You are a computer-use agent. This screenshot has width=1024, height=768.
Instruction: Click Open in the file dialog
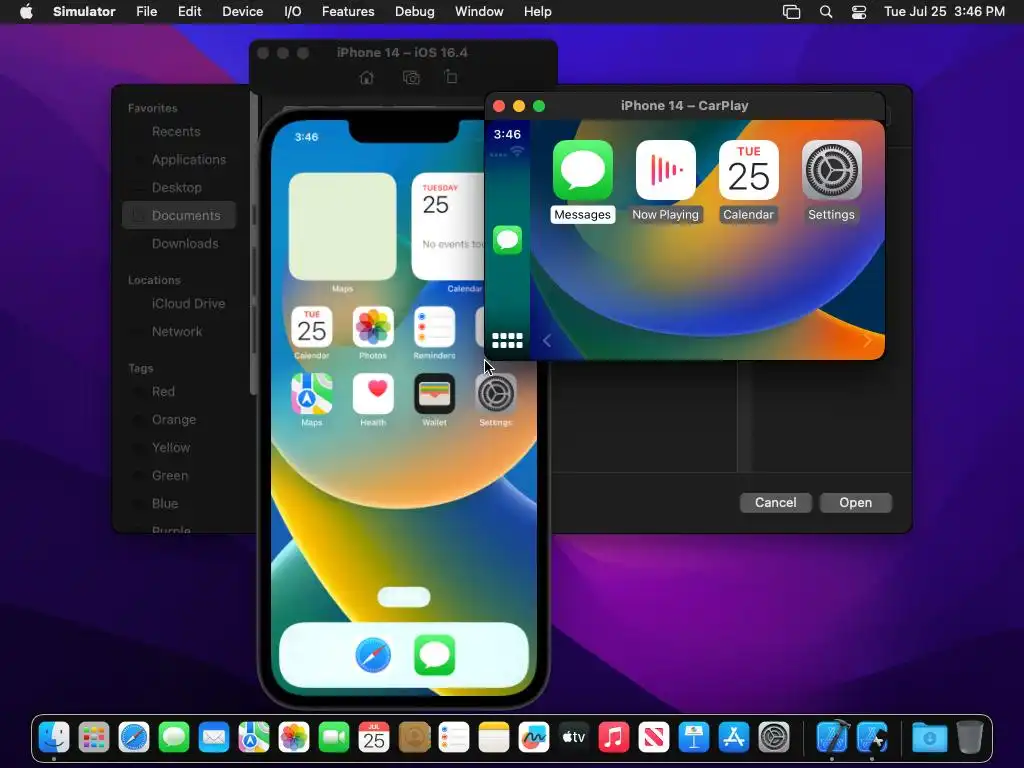pyautogui.click(x=856, y=502)
